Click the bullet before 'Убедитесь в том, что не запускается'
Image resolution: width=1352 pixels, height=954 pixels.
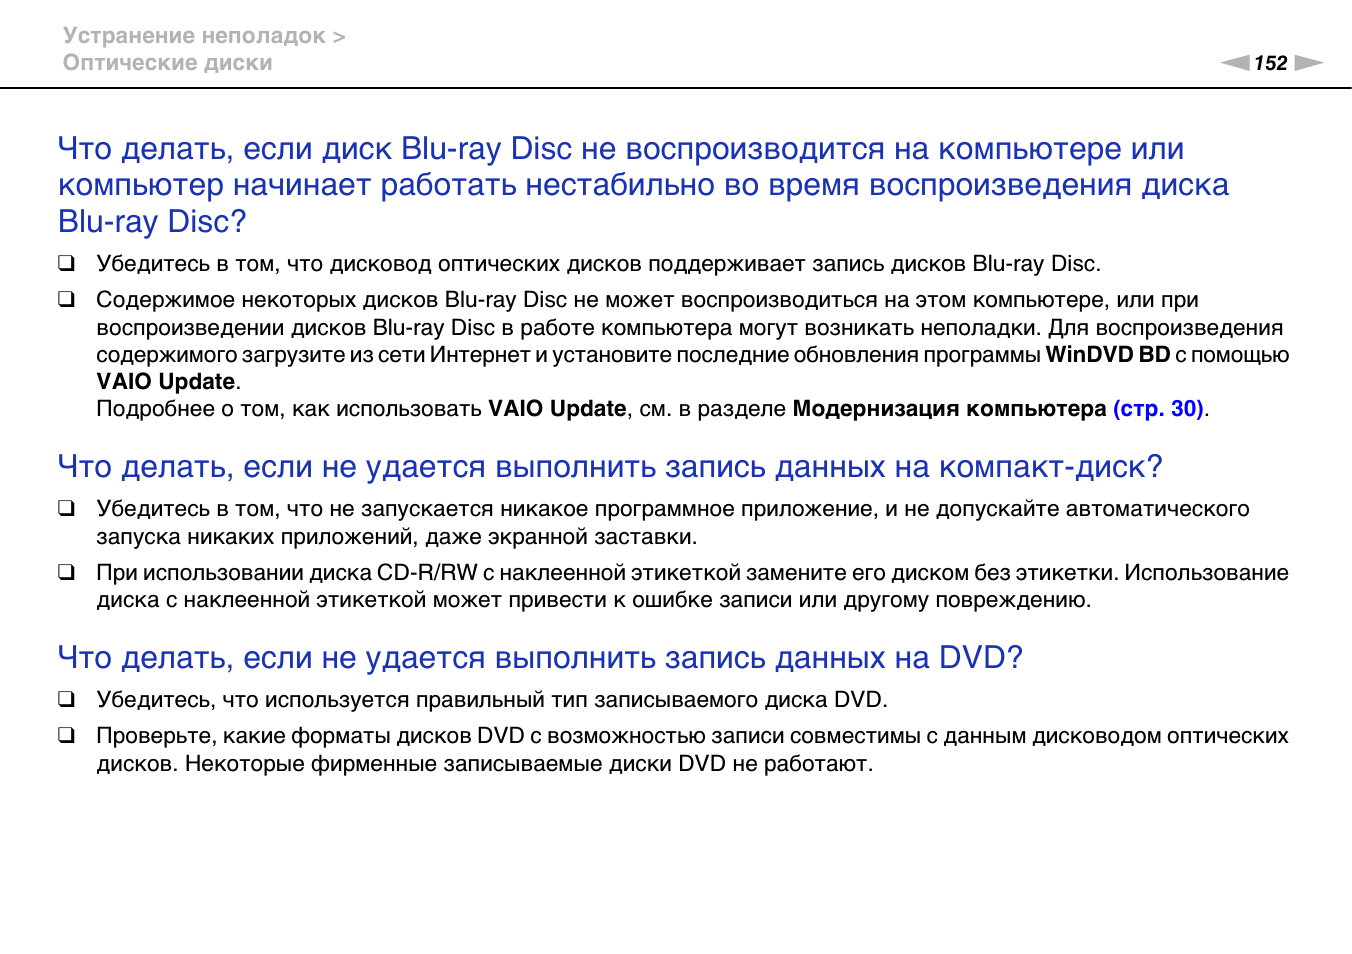67,509
